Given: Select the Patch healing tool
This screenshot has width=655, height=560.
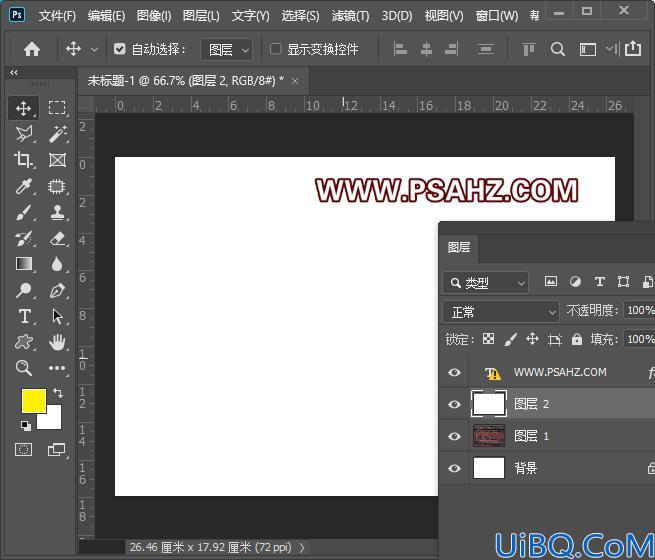Looking at the screenshot, I should [57, 186].
